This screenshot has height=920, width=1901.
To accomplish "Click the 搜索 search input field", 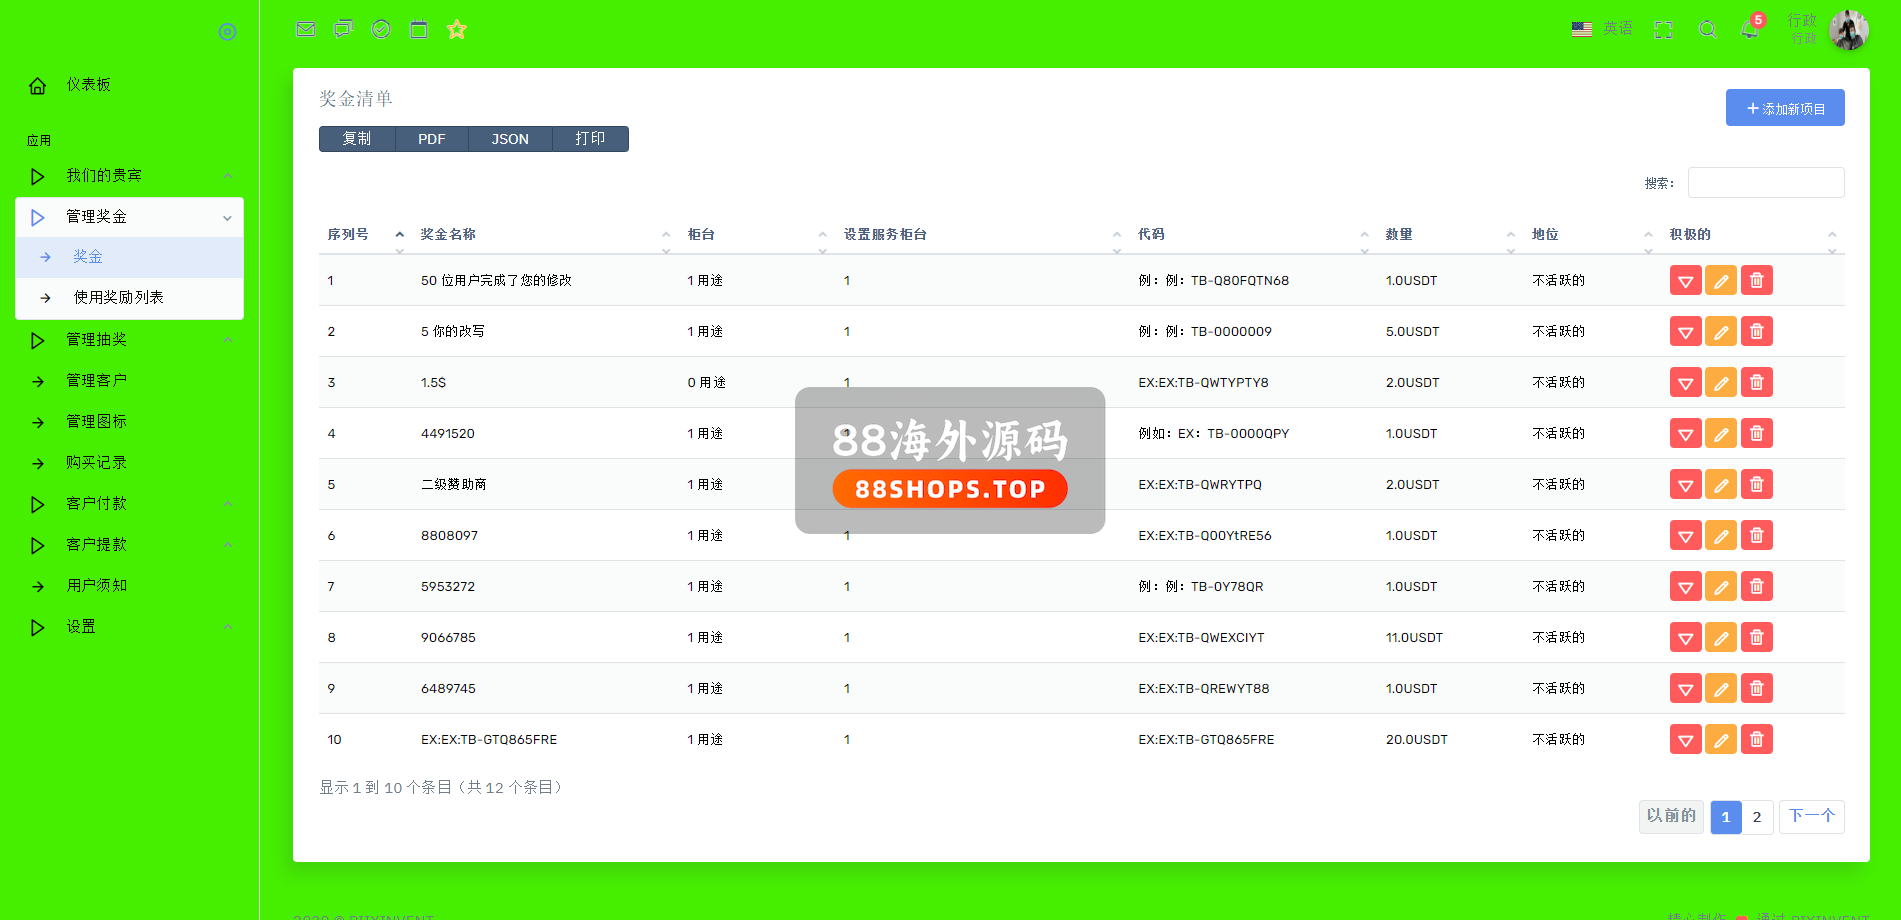I will [x=1766, y=183].
